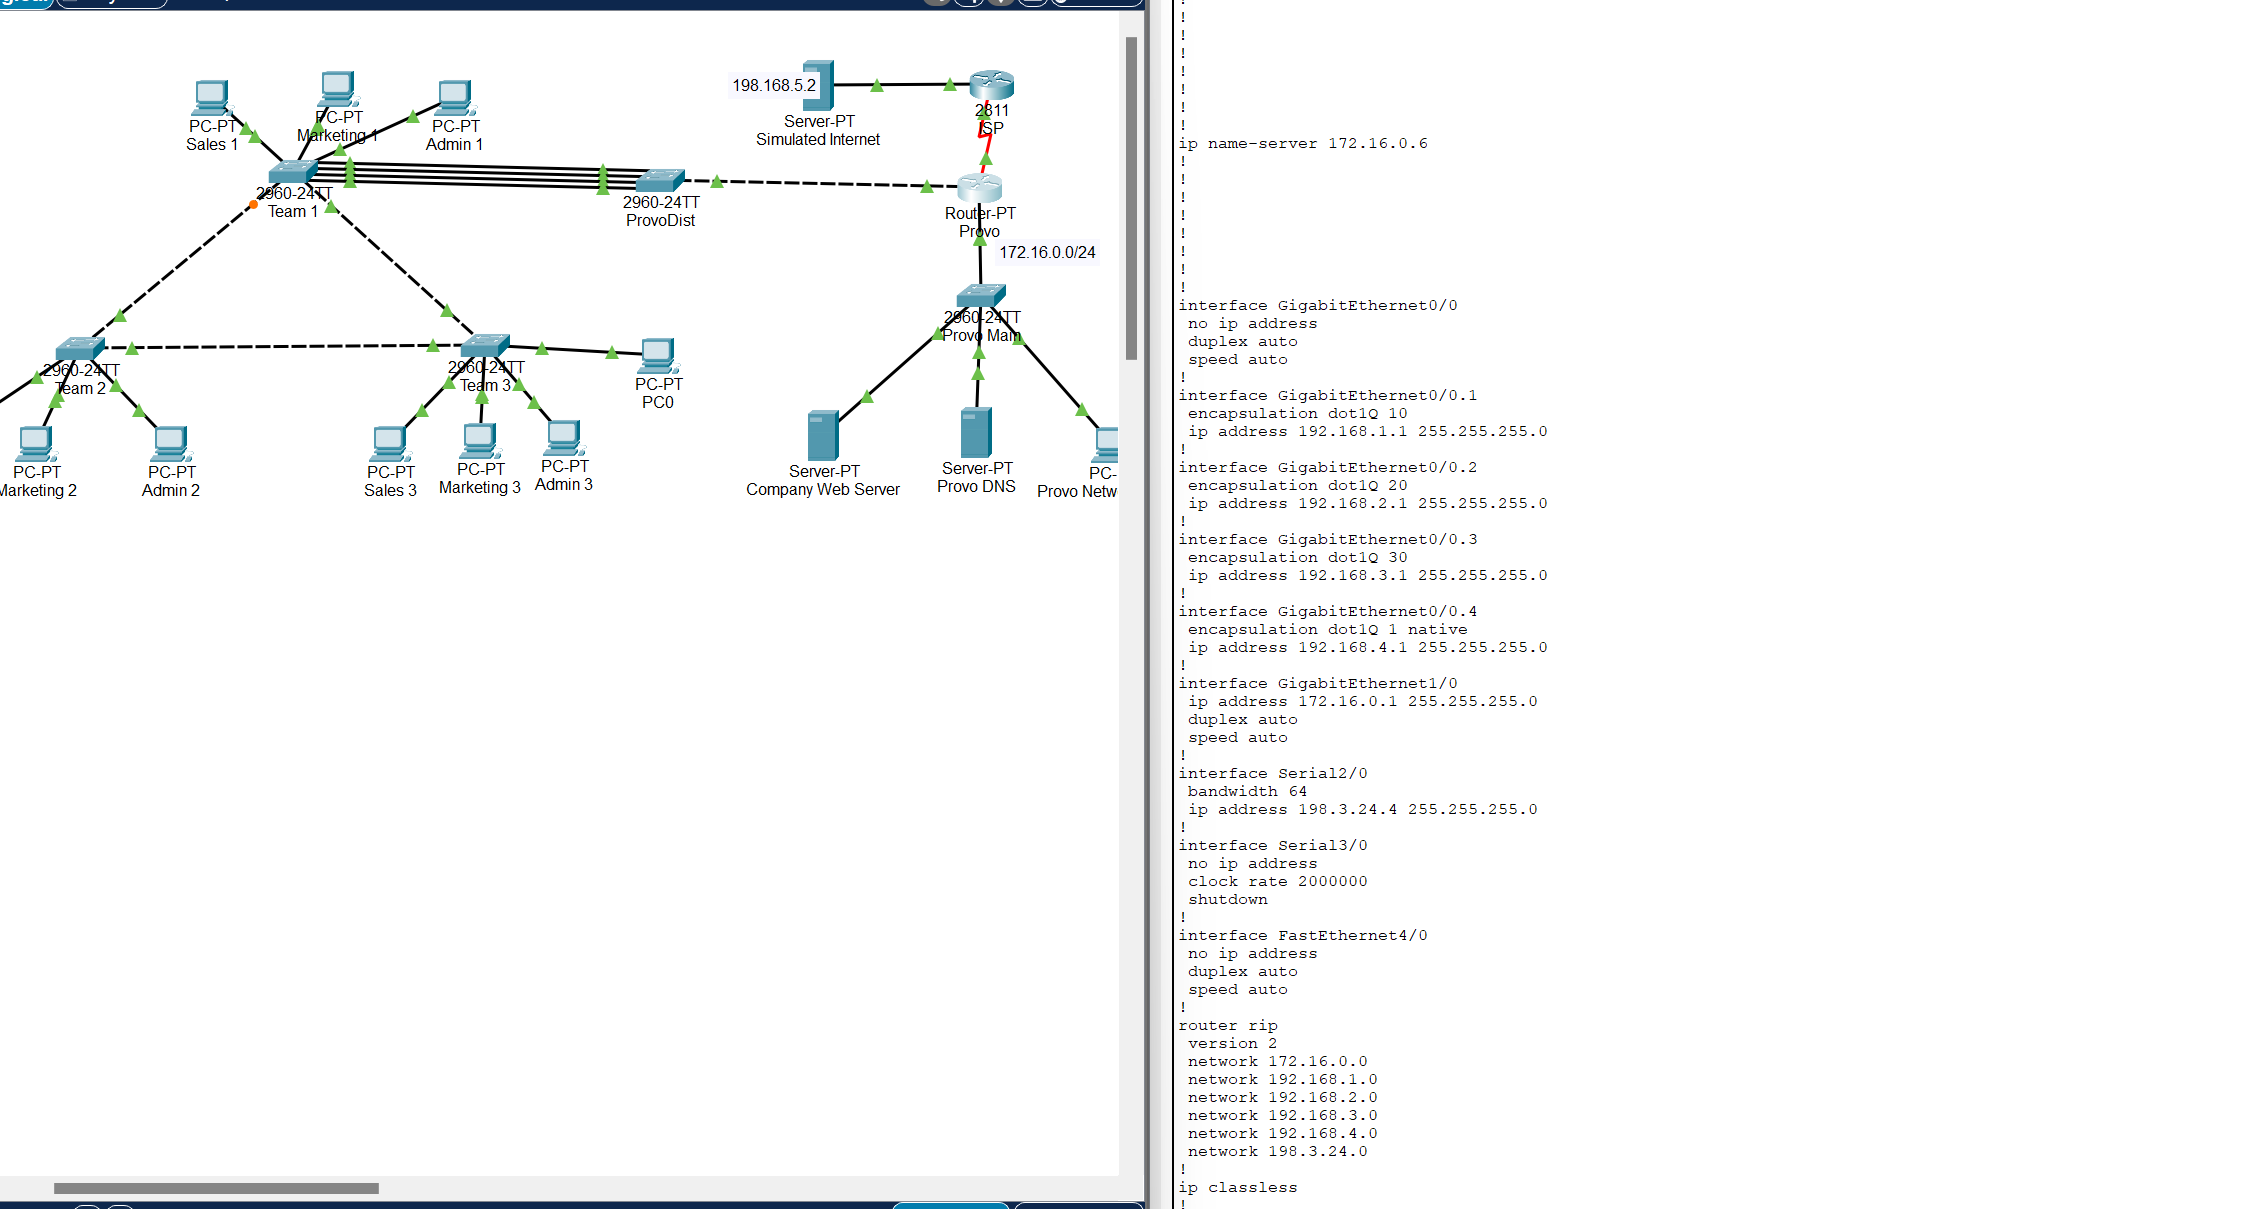Click the horizontal scrollbar of the workspace
Image resolution: width=2245 pixels, height=1209 pixels.
pos(216,1188)
